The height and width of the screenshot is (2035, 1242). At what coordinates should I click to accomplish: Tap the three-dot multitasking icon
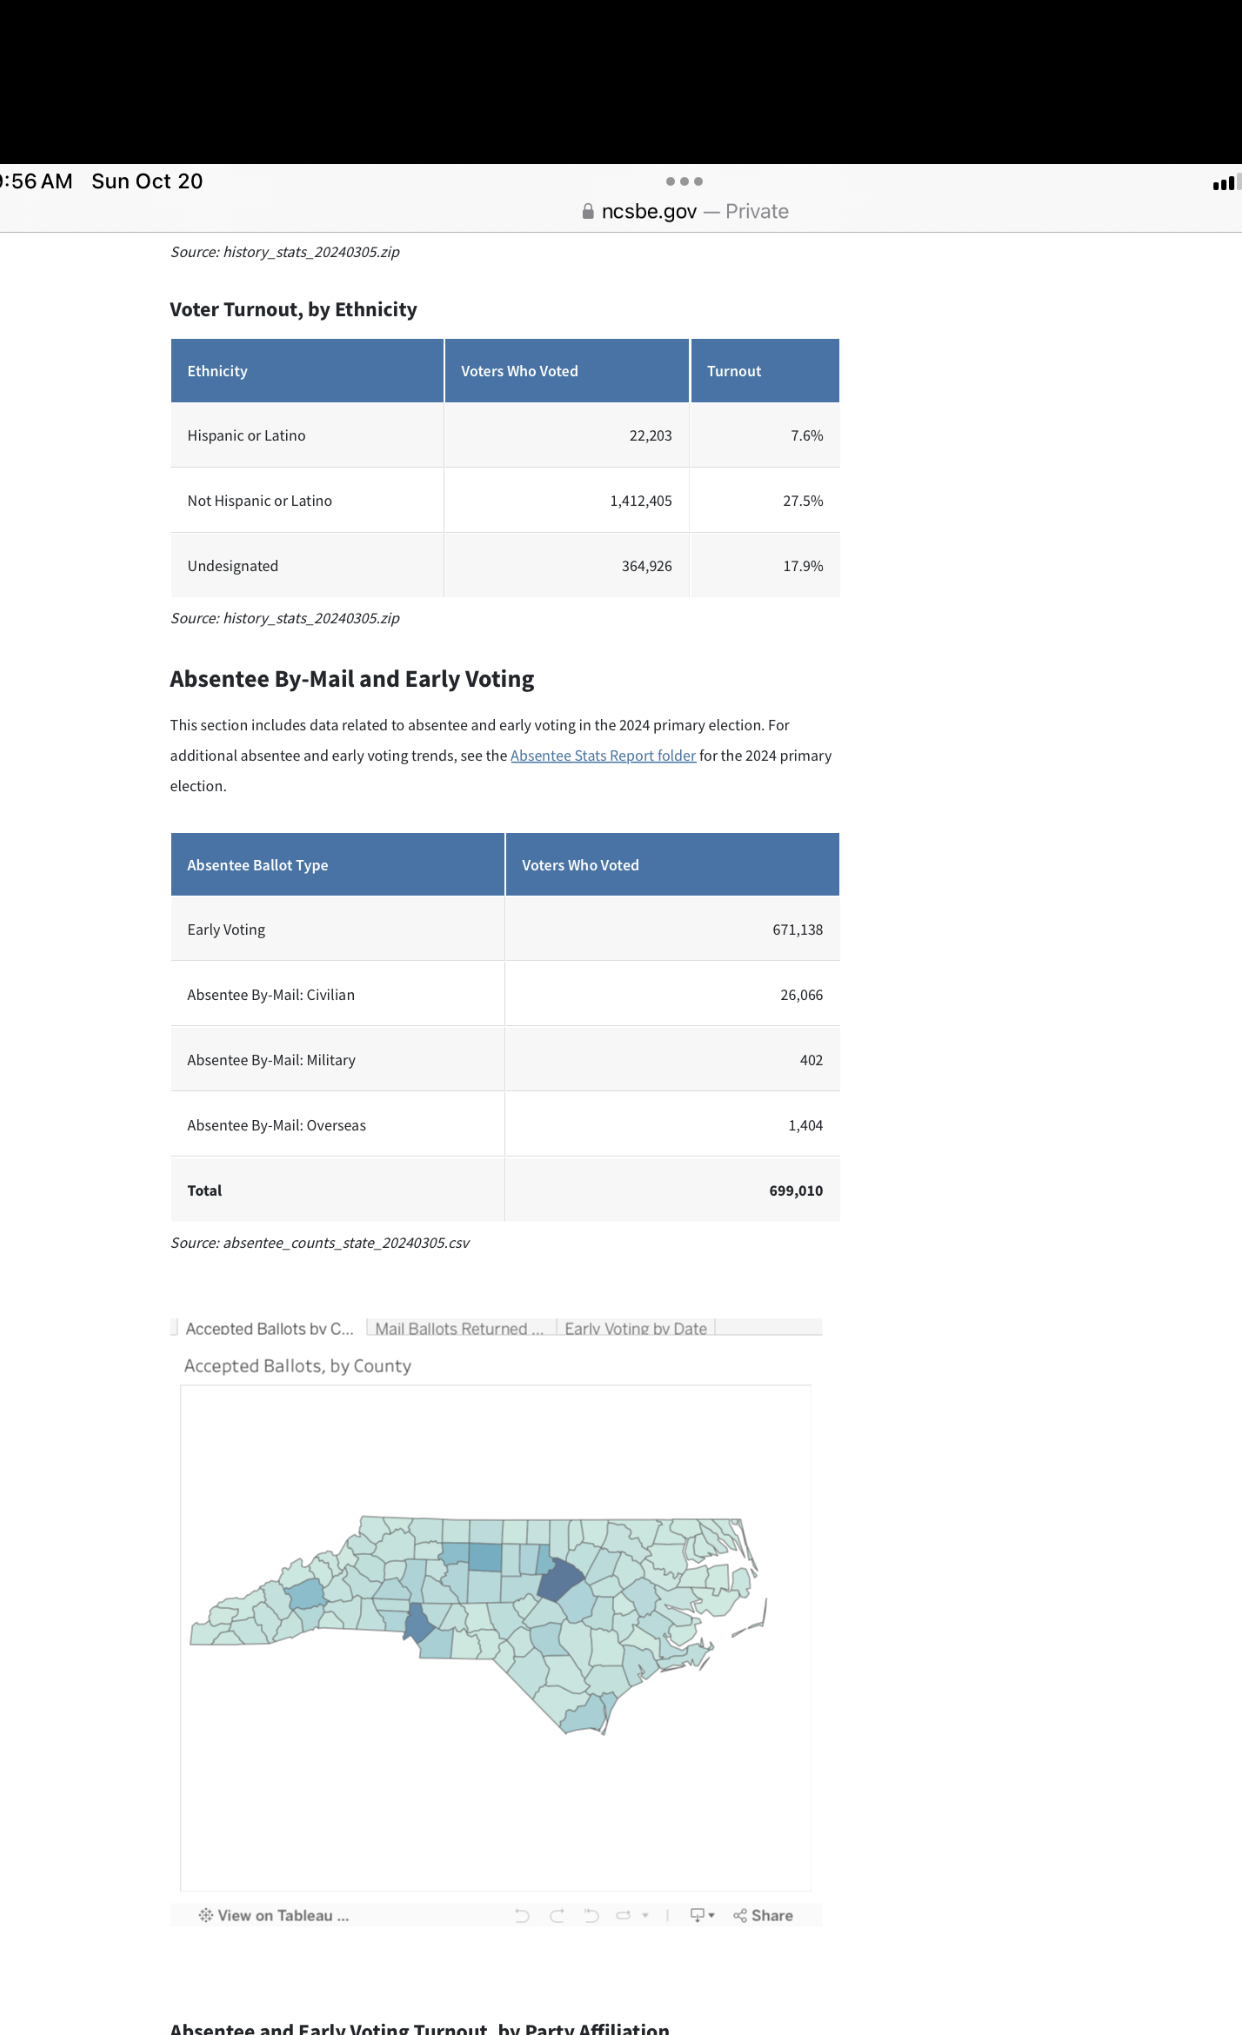point(684,181)
